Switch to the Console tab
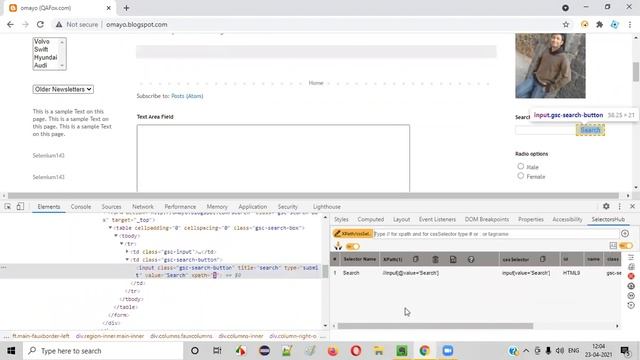This screenshot has width=640, height=360. (x=81, y=207)
